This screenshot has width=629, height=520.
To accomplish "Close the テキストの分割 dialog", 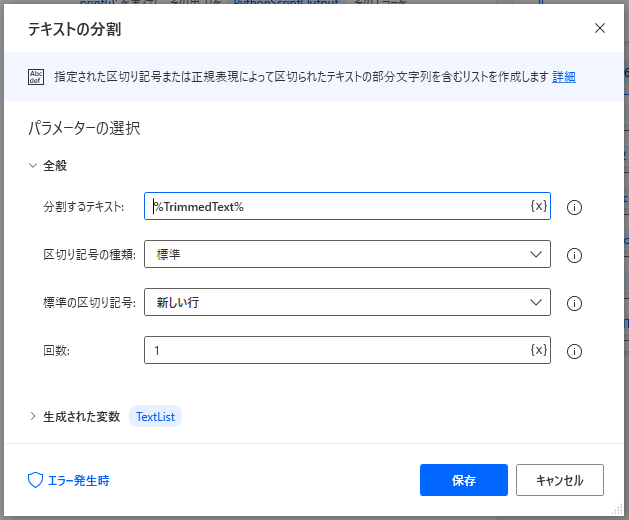I will [x=600, y=28].
